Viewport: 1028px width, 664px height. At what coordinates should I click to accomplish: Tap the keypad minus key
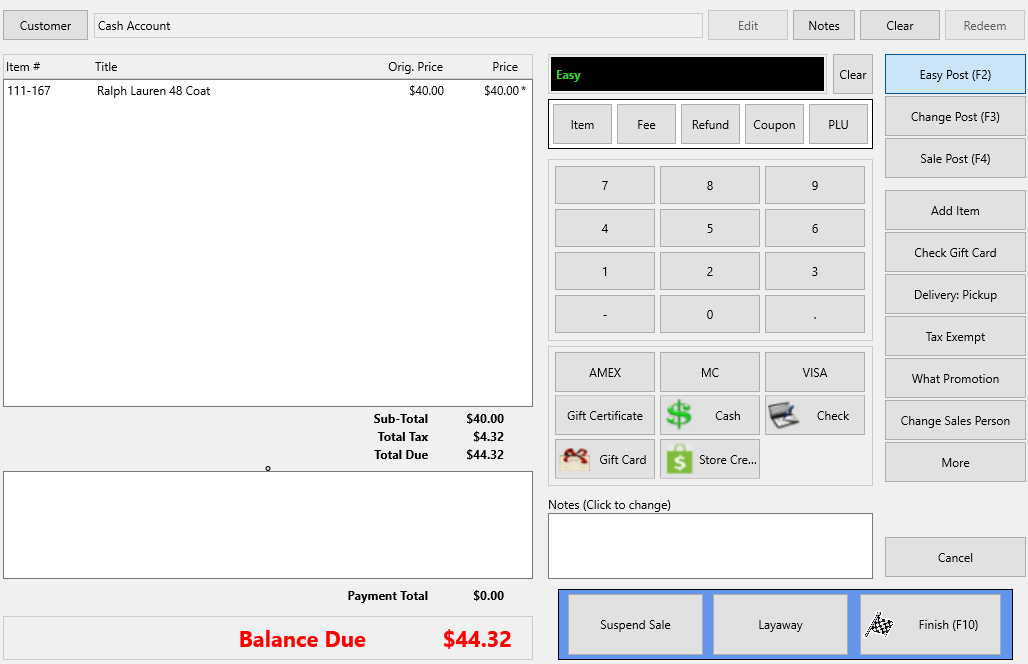pos(604,315)
